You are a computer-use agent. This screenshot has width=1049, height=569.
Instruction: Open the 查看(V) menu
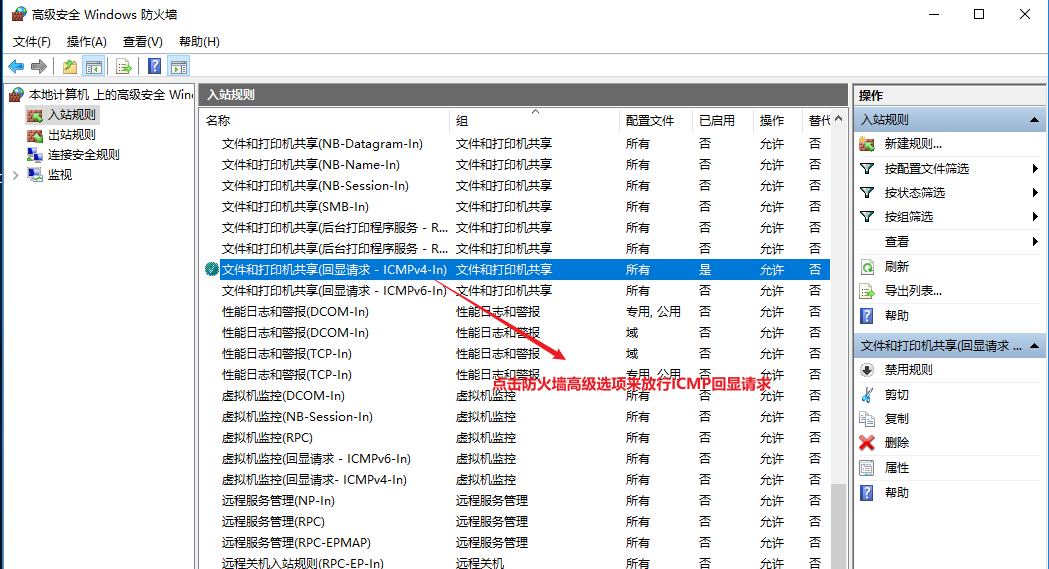[142, 41]
